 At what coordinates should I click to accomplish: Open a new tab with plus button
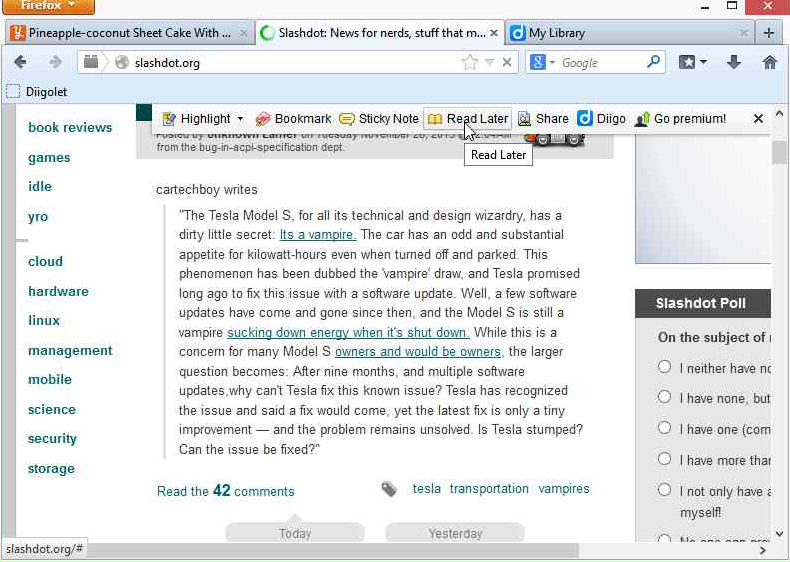tap(769, 33)
